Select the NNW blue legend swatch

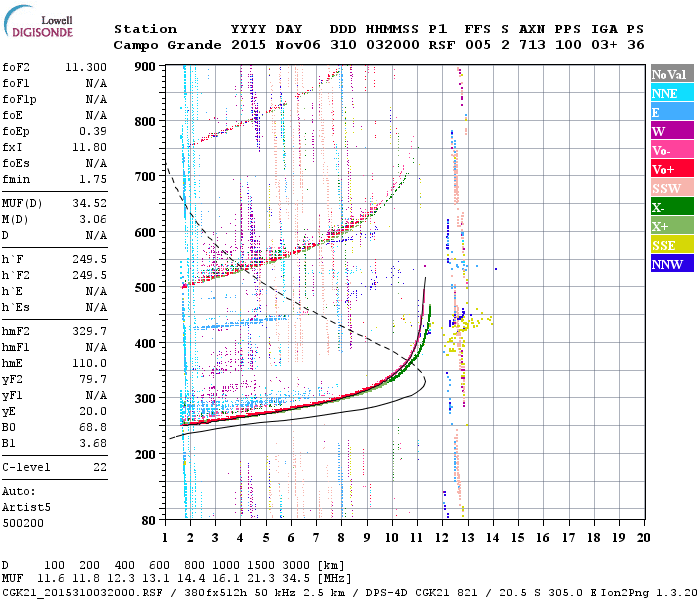tap(672, 263)
